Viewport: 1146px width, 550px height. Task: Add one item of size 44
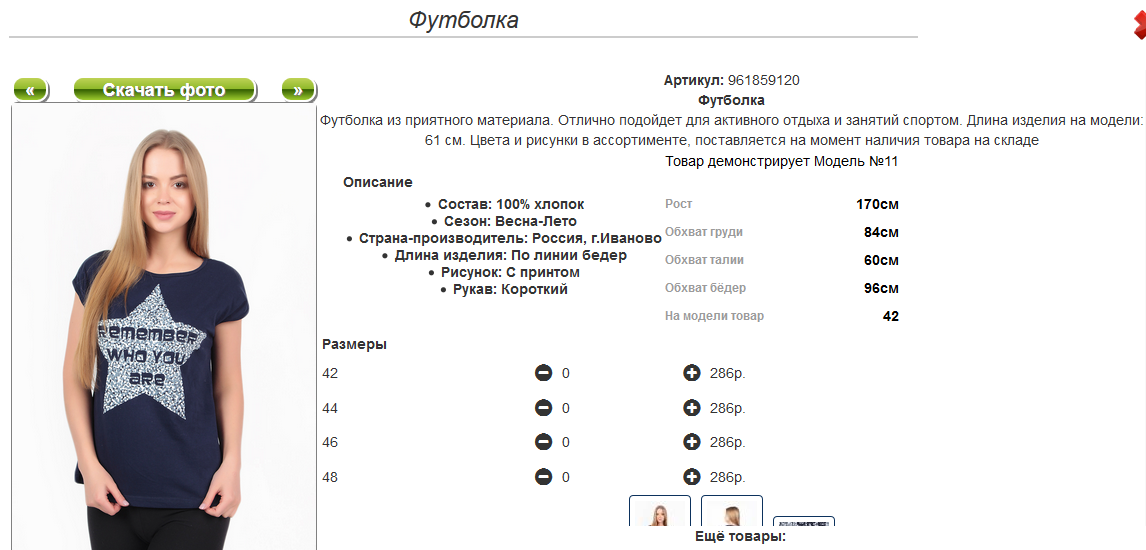point(691,408)
